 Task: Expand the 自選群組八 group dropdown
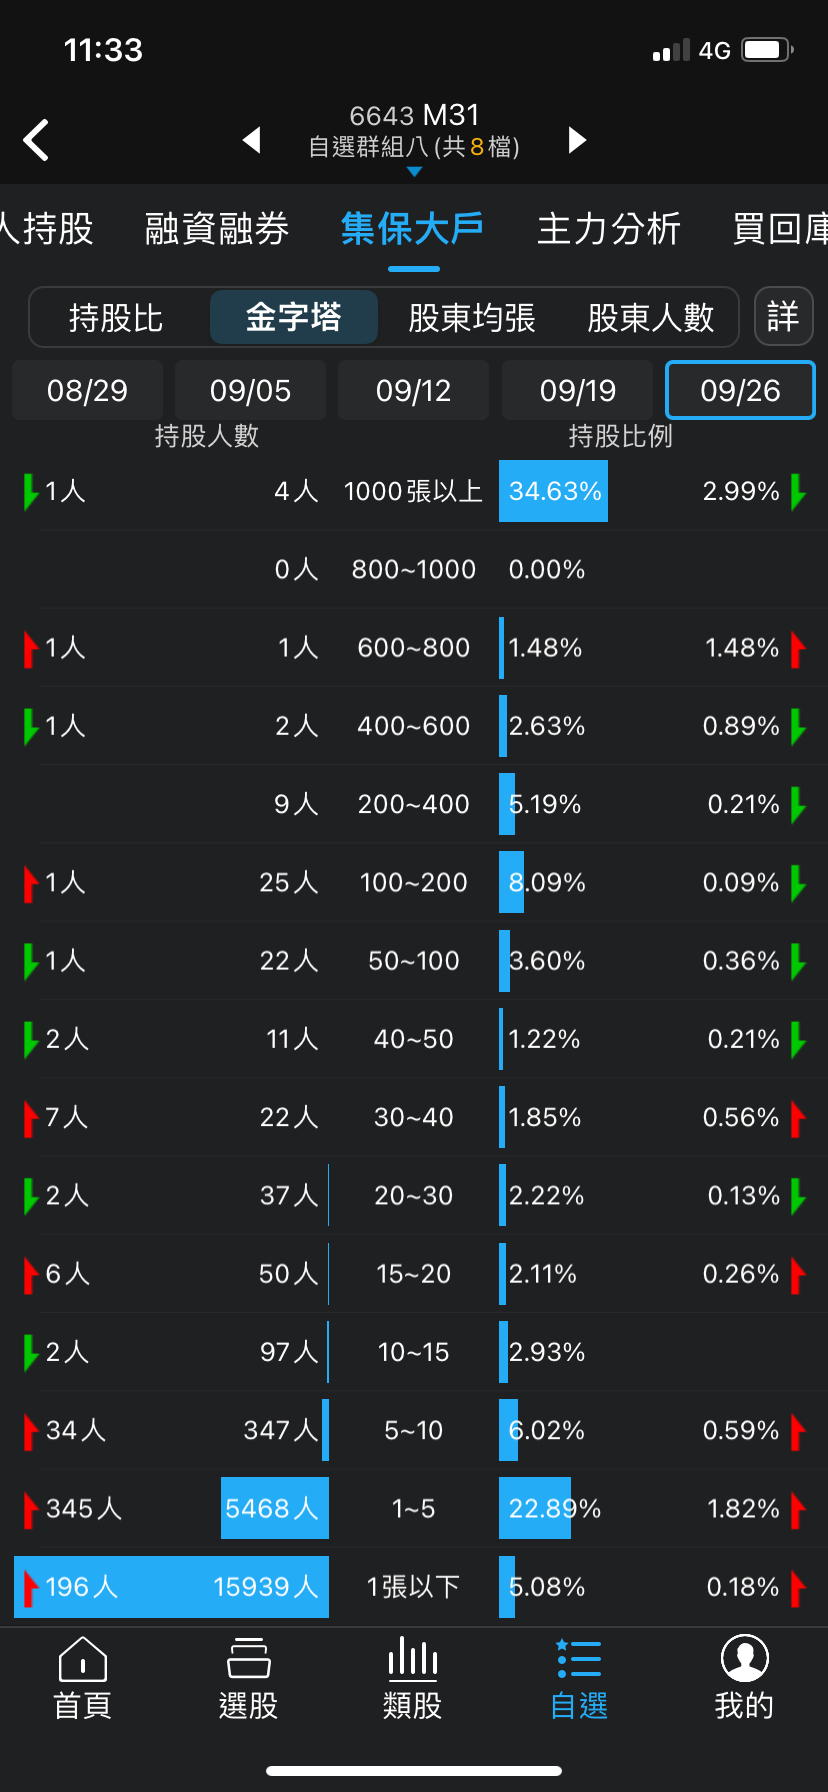tap(414, 148)
